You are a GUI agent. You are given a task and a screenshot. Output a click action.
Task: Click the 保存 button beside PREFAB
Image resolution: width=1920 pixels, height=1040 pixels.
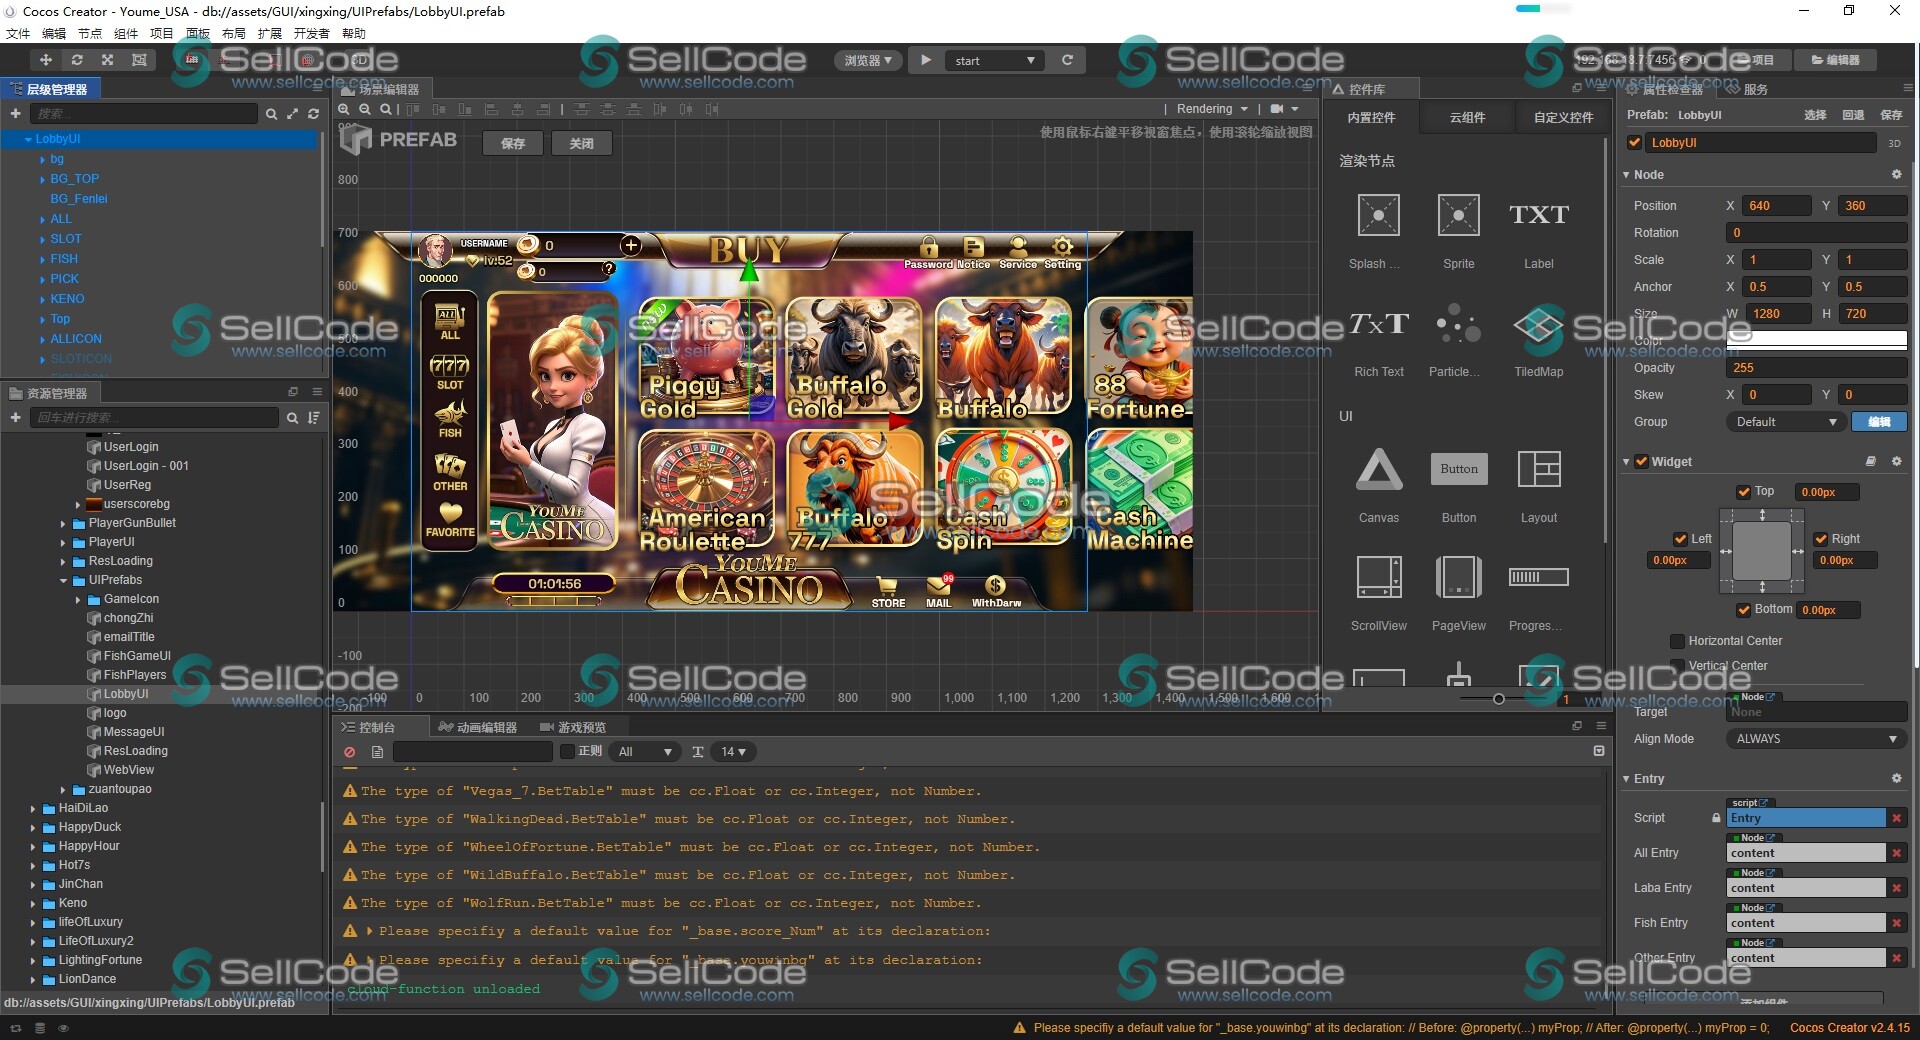513,143
